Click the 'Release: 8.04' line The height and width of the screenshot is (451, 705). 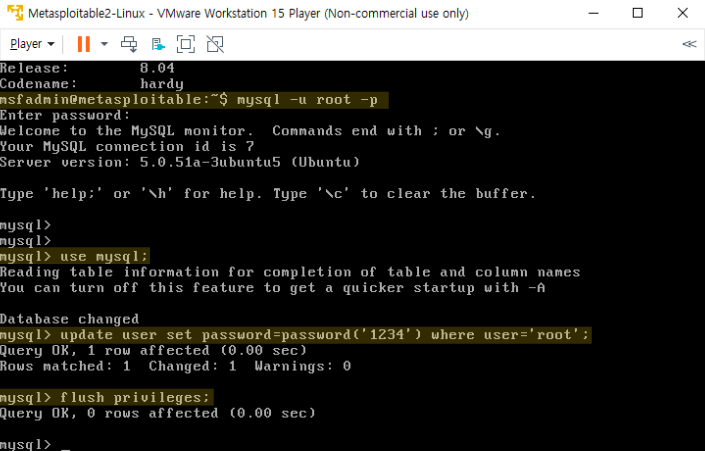(87, 68)
